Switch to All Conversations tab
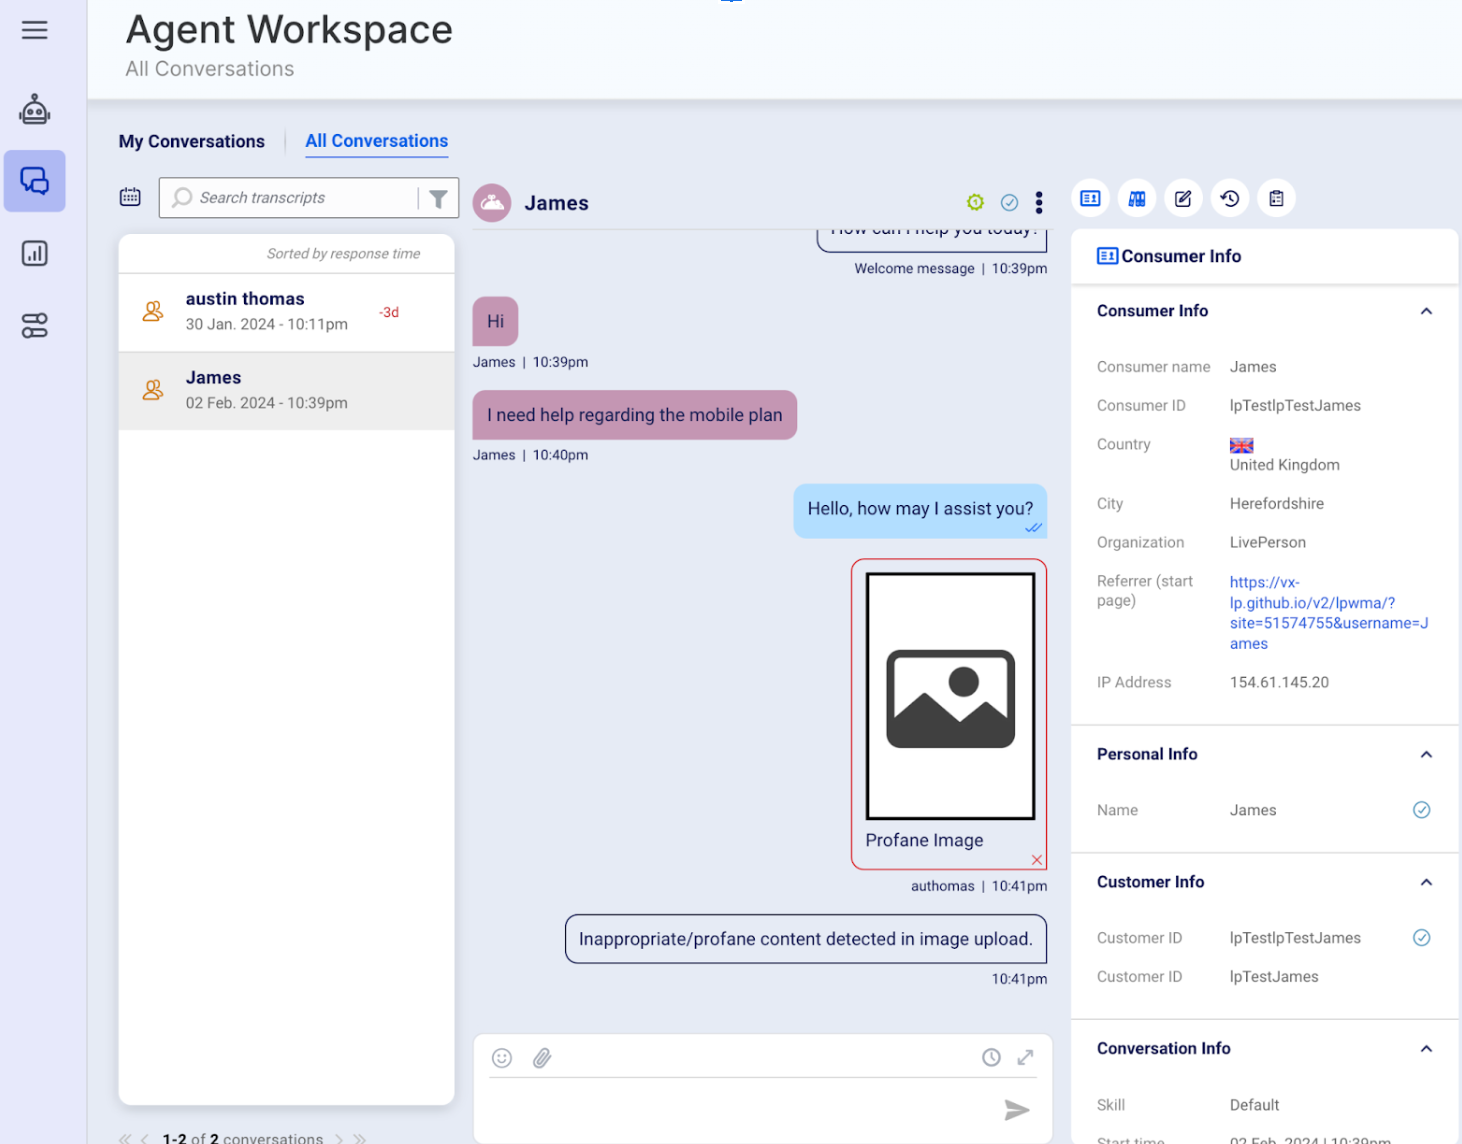 pos(377,141)
